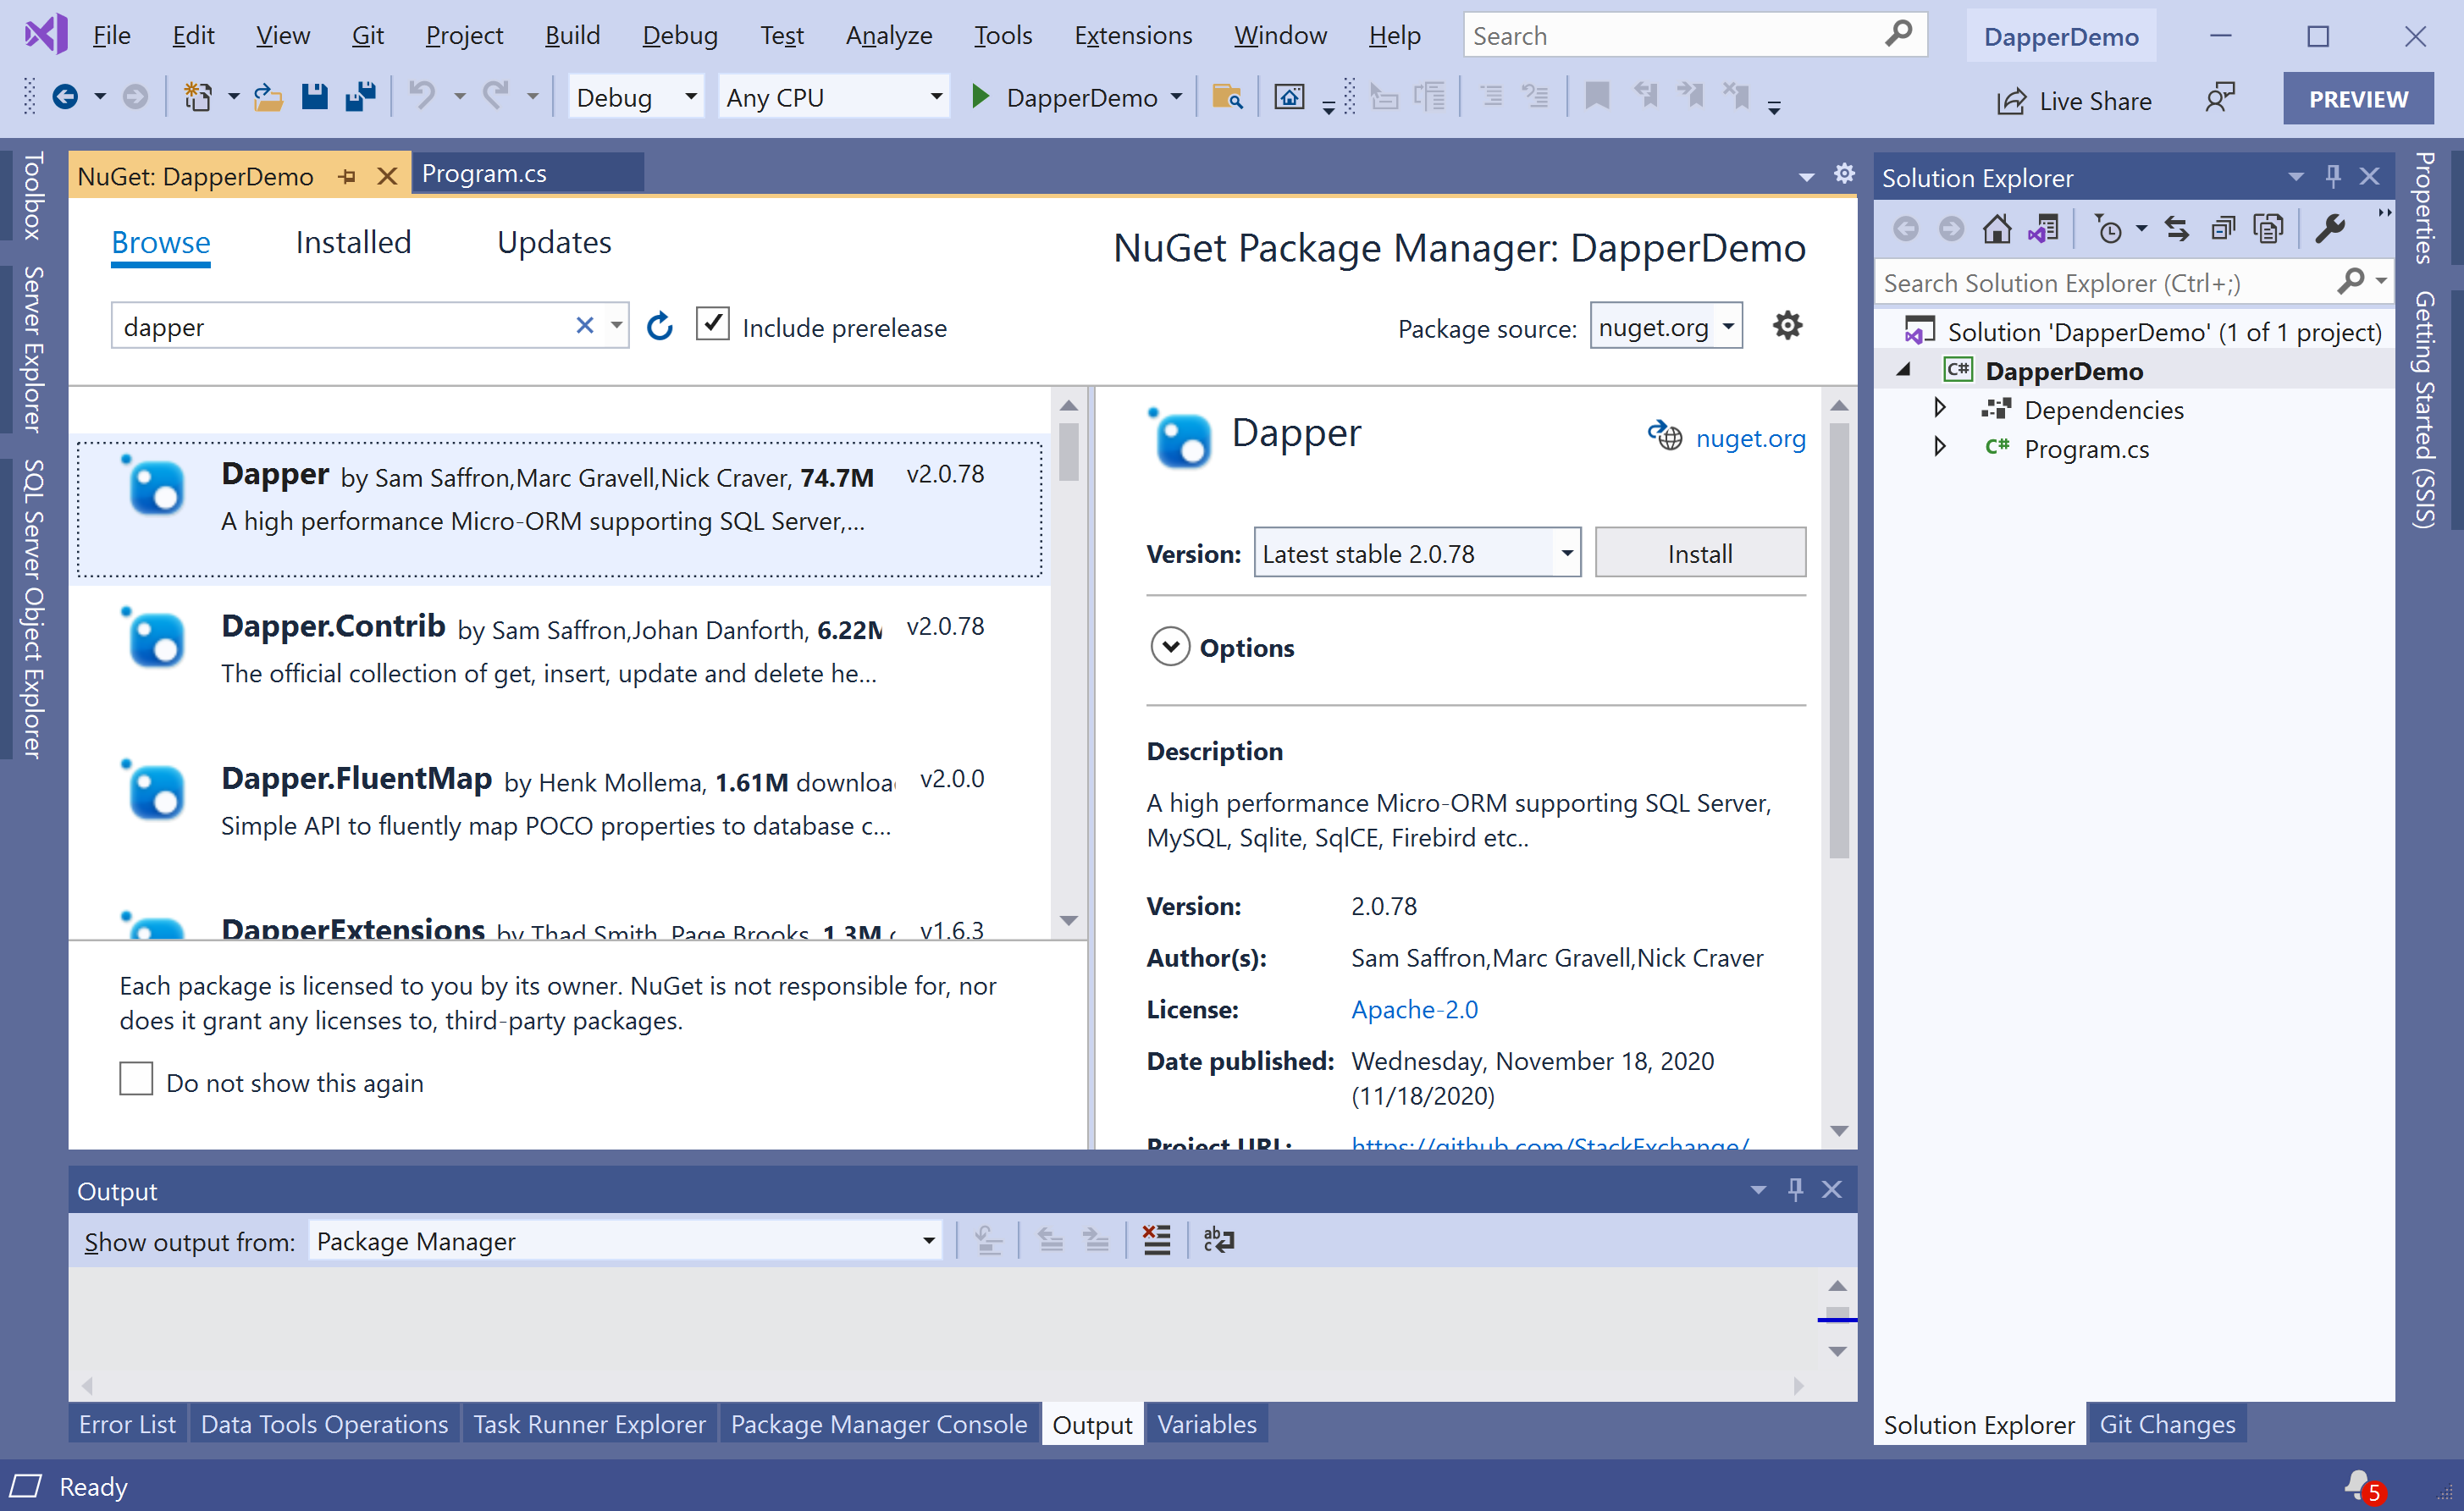Refresh the NuGet package search results
Viewport: 2464px width, 1511px height.
[660, 326]
